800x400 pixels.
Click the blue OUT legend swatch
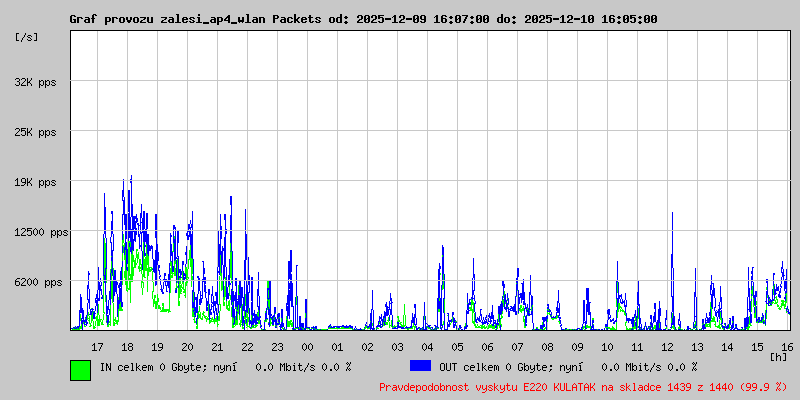point(420,366)
